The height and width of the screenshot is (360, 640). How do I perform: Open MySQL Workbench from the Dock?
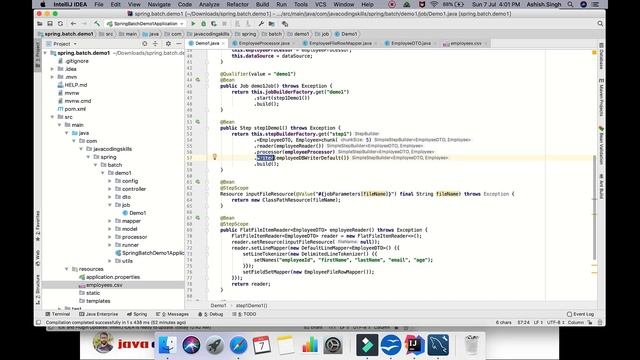pyautogui.click(x=438, y=345)
